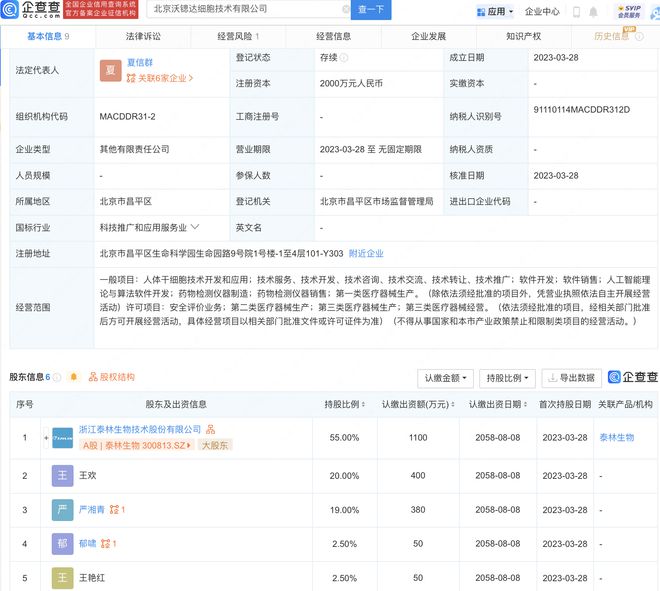Switch to 经营信息 tab
Screen dimensions: 660x591
tap(333, 37)
